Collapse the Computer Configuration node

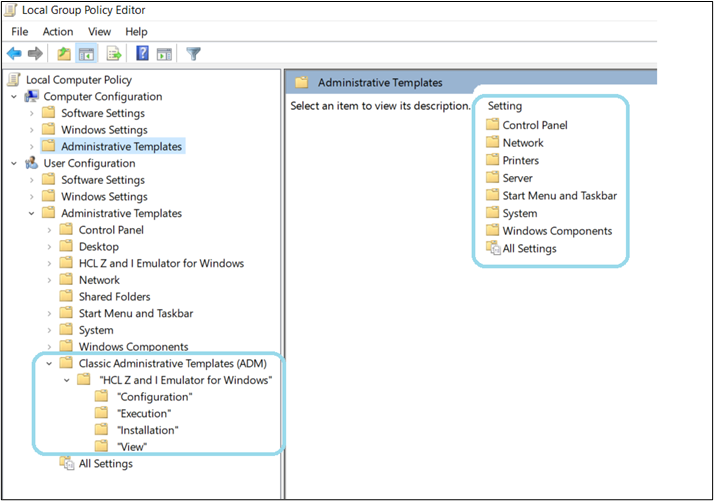[14, 97]
